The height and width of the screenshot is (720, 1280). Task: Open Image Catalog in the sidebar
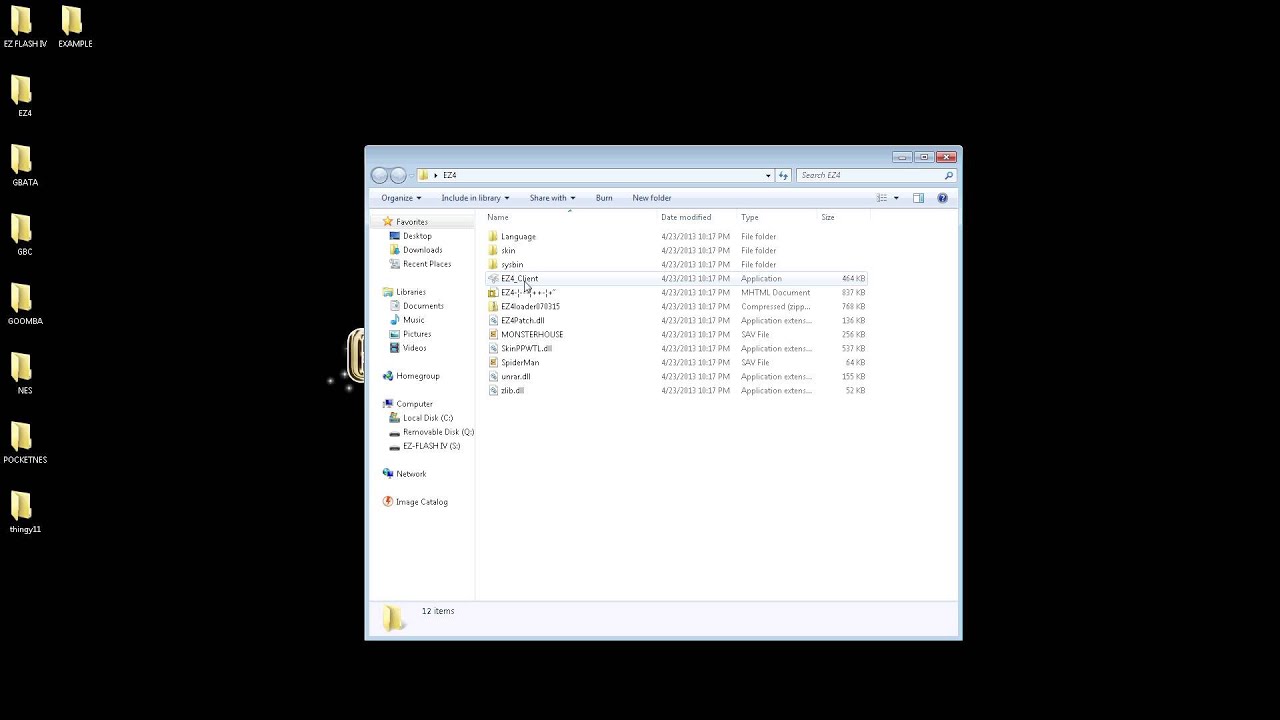click(x=421, y=502)
